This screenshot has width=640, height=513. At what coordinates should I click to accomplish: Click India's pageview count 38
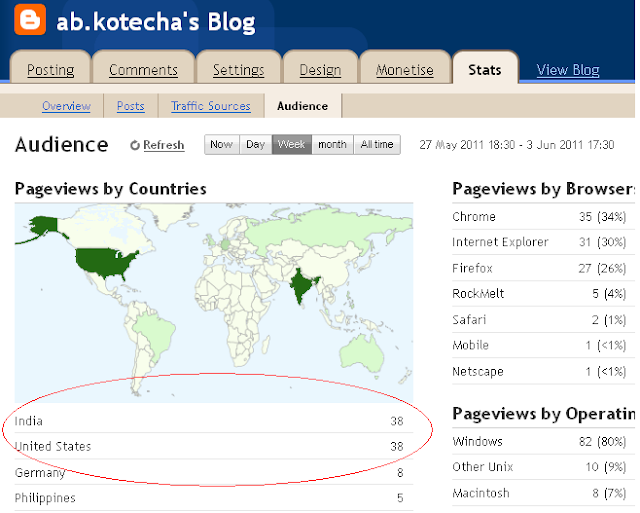point(397,421)
